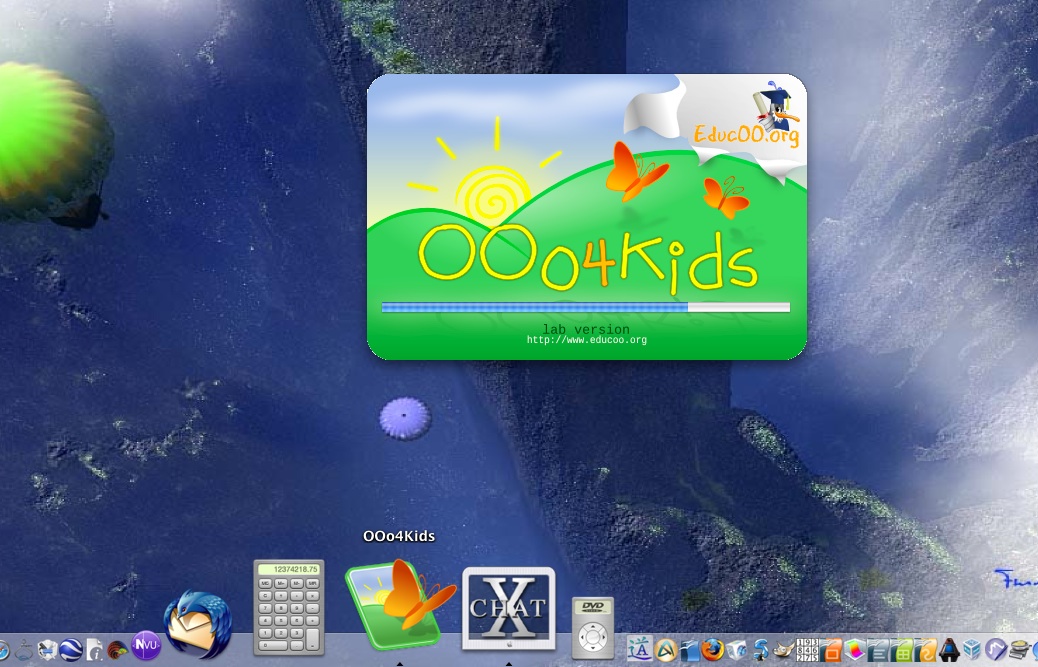
Task: Open the carabiner-shaped dock icon
Action: [x=24, y=650]
